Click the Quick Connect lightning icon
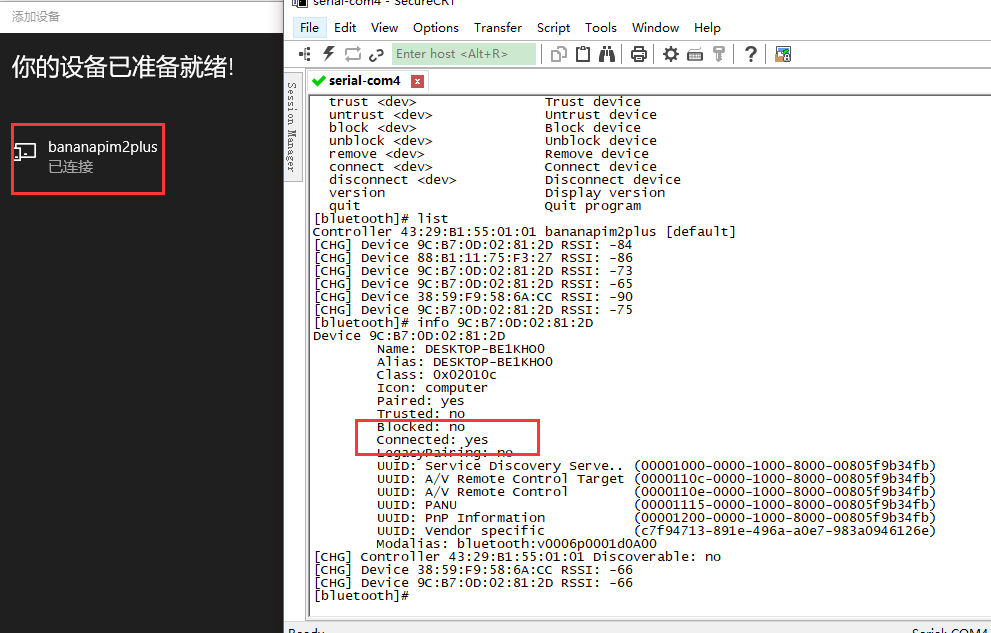The height and width of the screenshot is (633, 991). pos(329,54)
